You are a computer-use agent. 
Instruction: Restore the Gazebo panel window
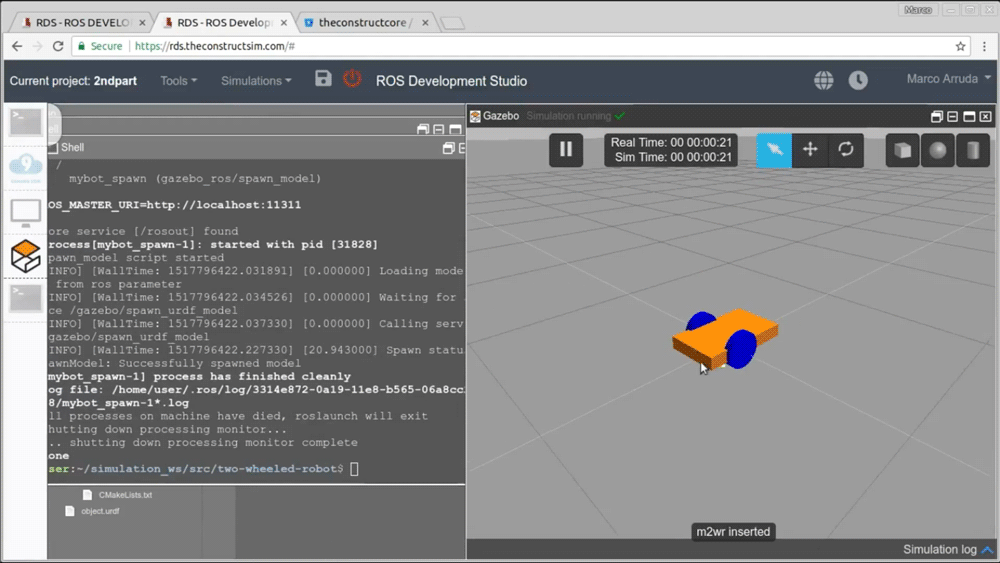tap(936, 116)
